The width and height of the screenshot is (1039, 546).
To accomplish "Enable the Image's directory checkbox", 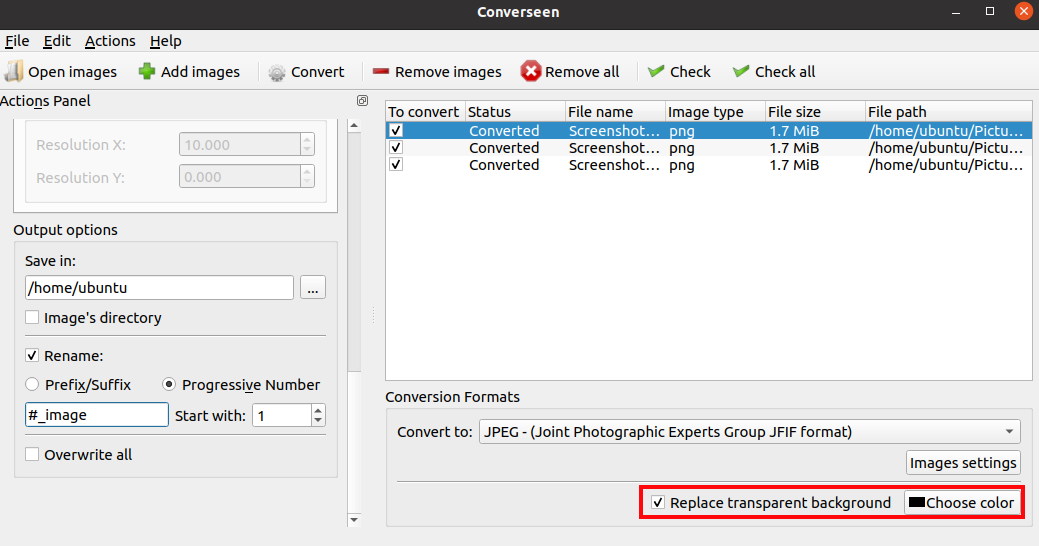I will pyautogui.click(x=32, y=317).
